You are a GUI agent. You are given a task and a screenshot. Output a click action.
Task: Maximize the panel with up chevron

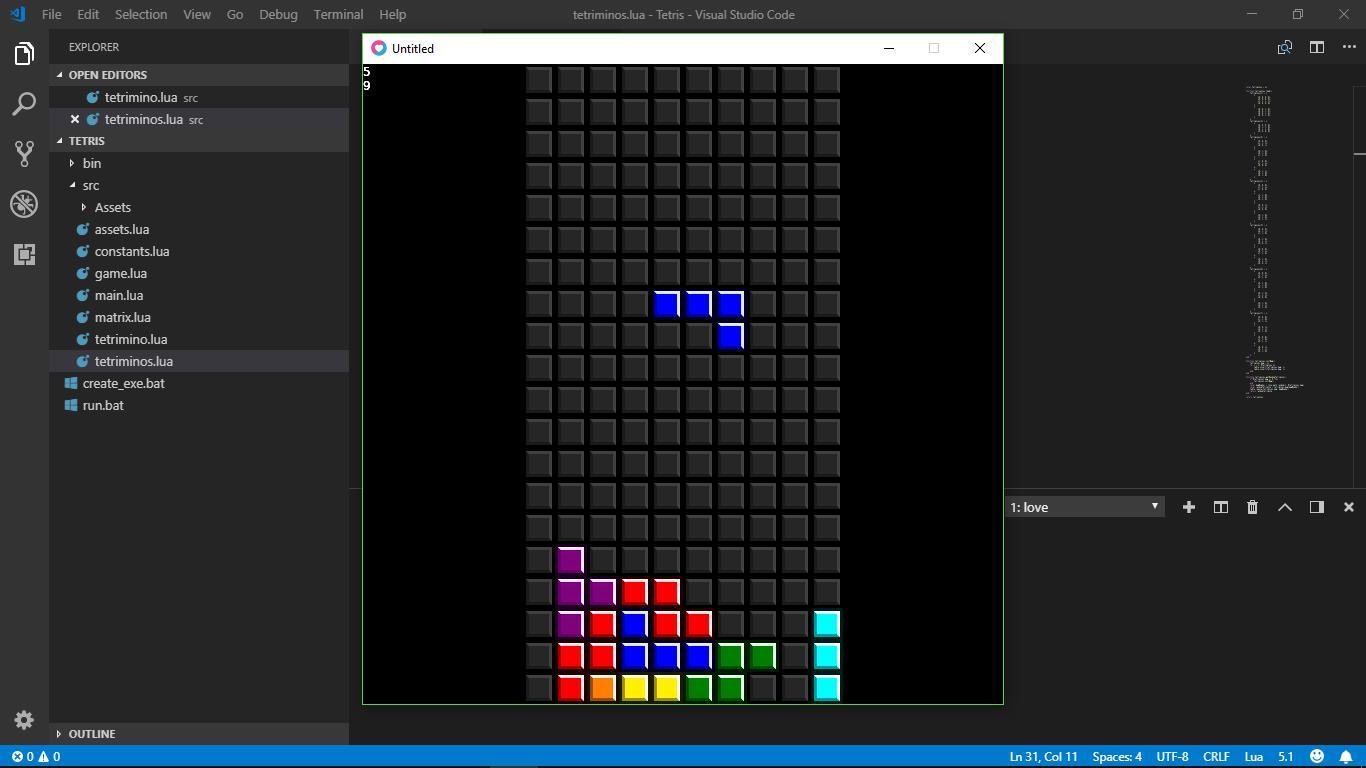(1285, 507)
